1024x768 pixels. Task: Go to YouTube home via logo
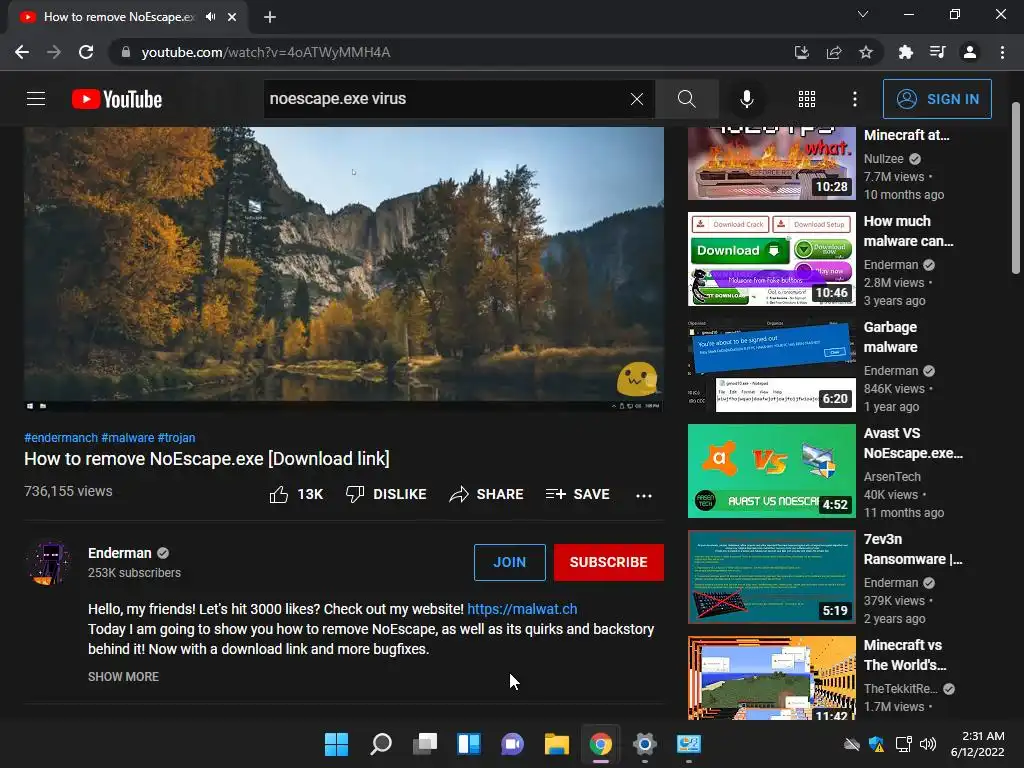pyautogui.click(x=117, y=99)
